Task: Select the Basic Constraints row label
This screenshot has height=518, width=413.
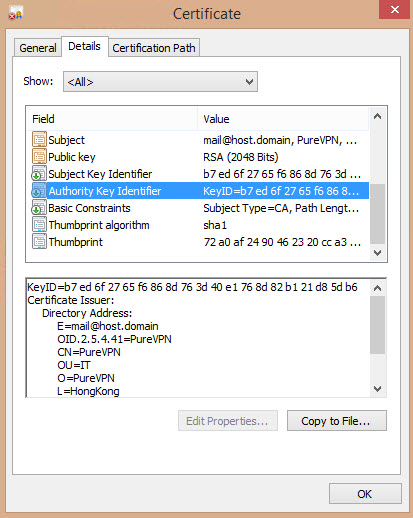Action: coord(89,208)
